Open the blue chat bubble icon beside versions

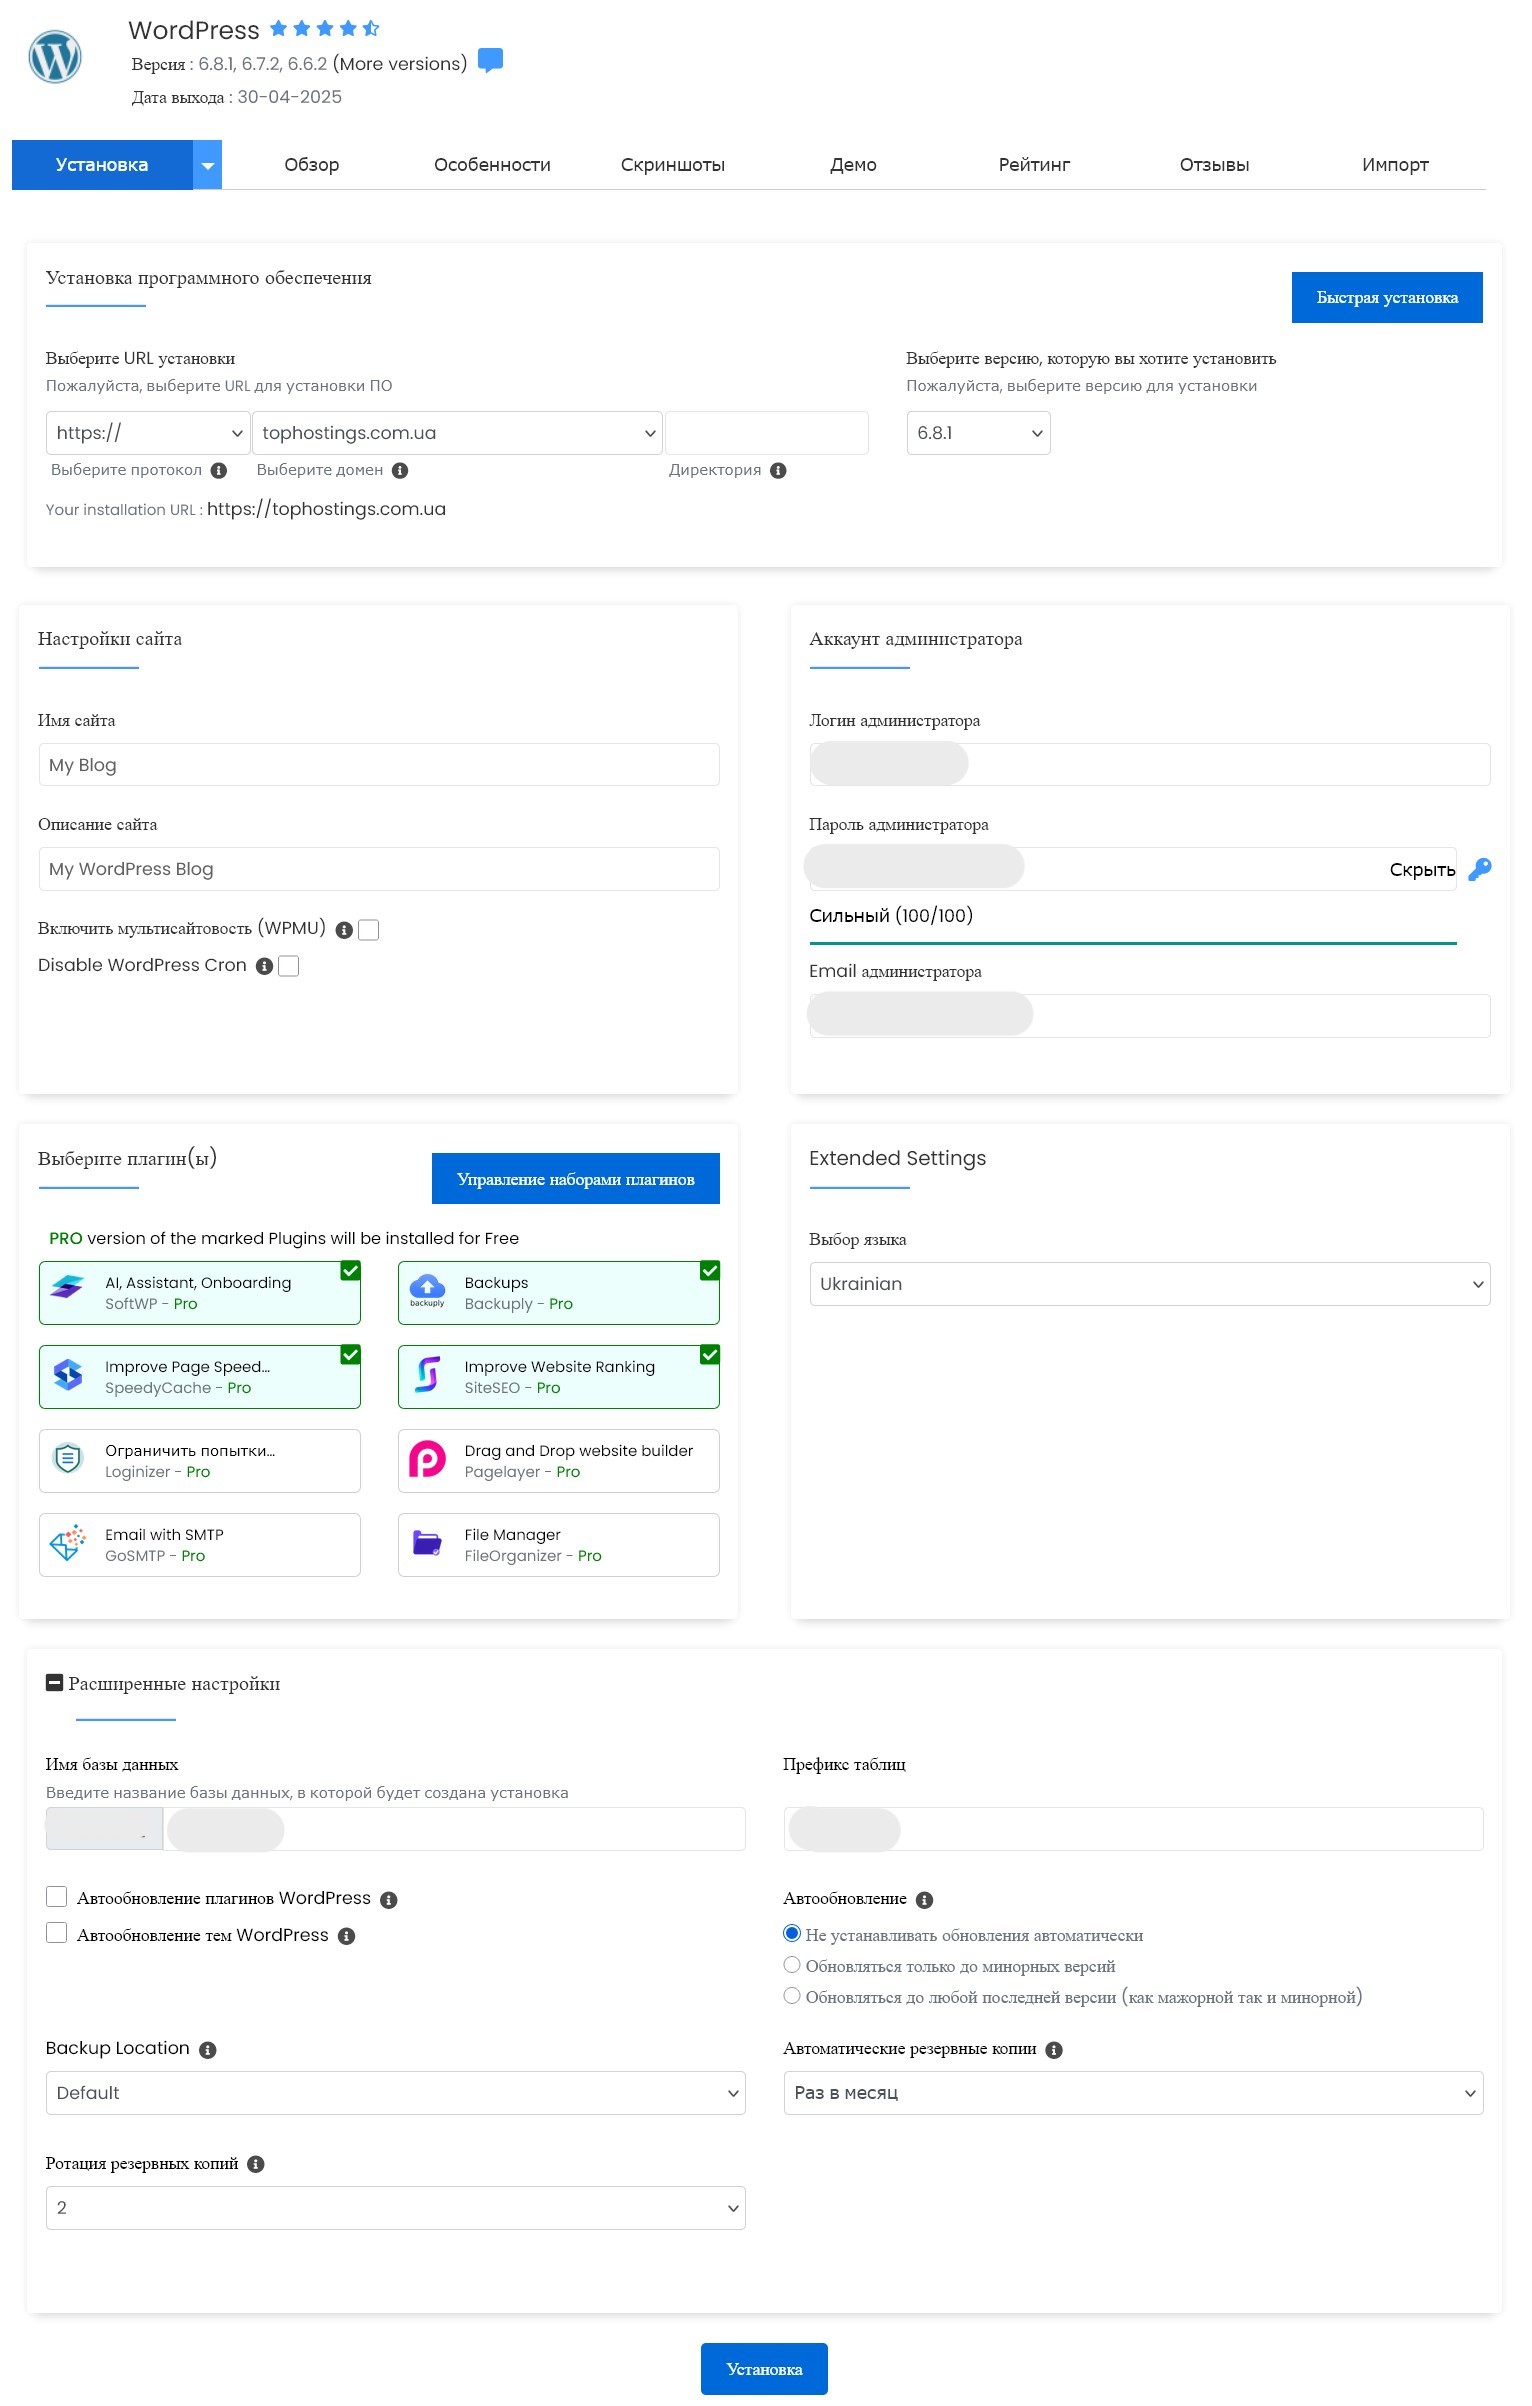point(490,61)
